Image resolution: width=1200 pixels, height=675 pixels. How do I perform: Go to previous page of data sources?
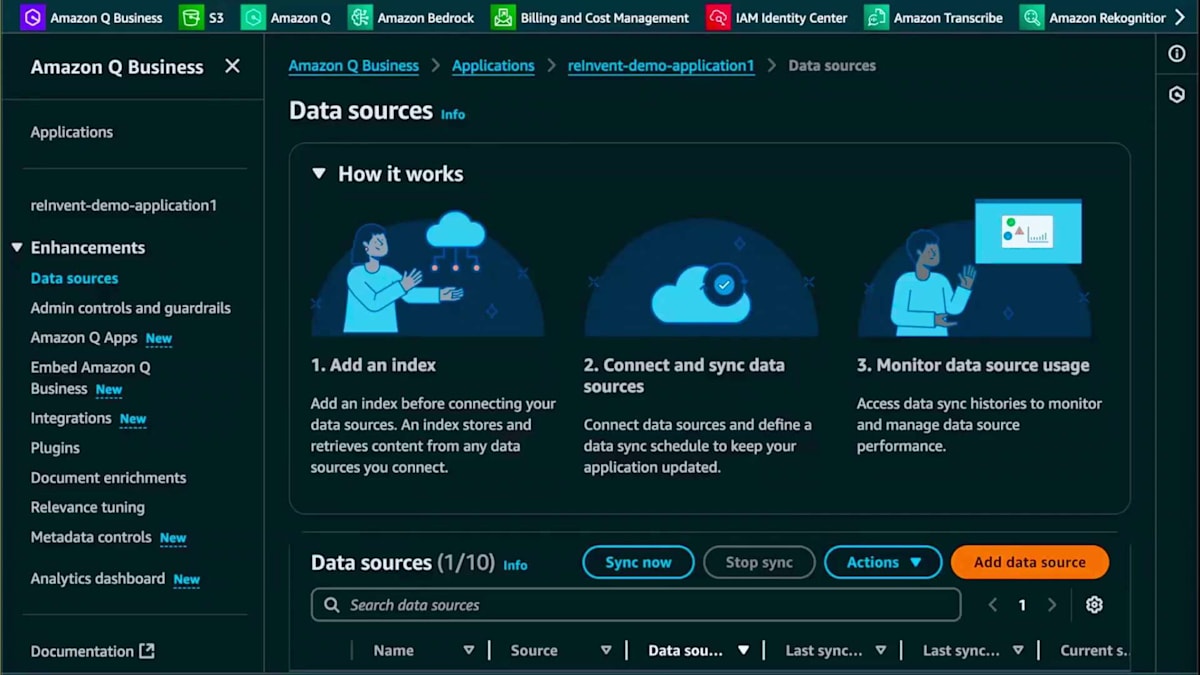[x=993, y=605]
